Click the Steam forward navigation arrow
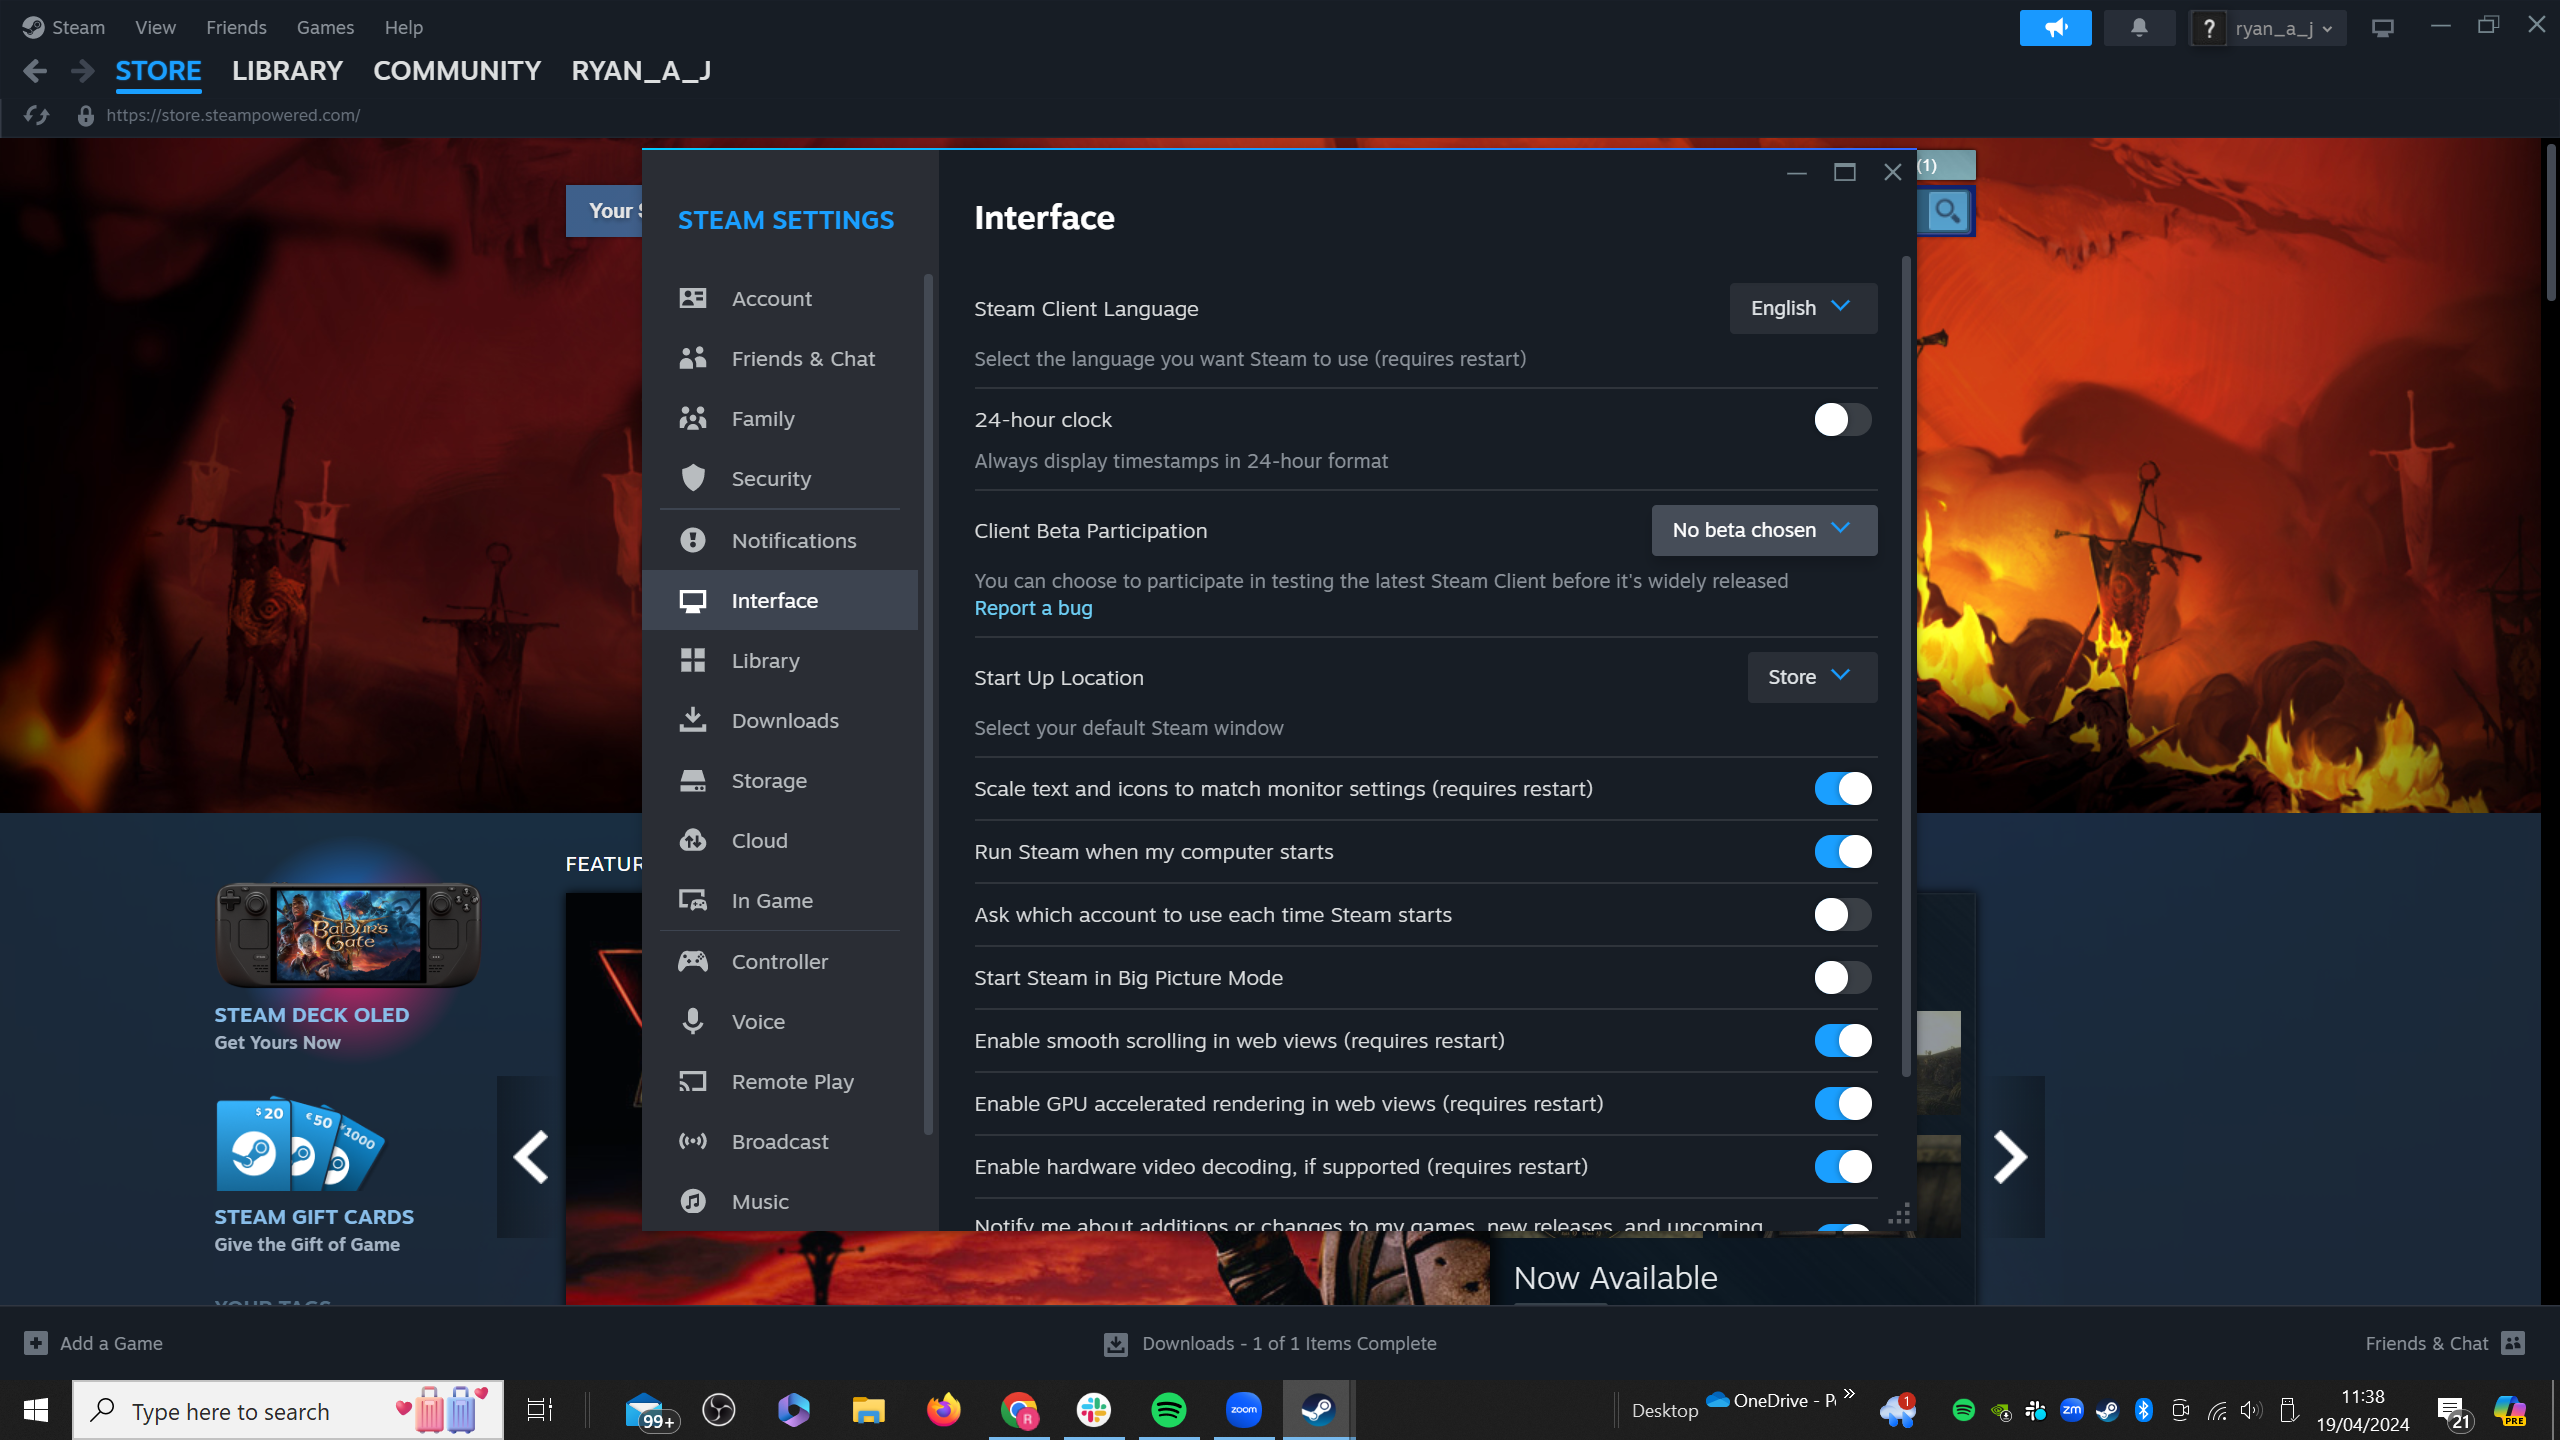 click(83, 71)
